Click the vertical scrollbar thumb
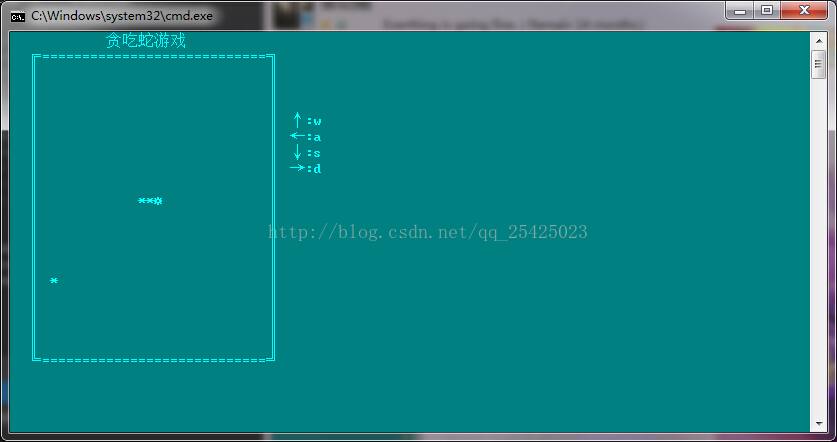Viewport: 837px width, 442px height. click(x=819, y=65)
